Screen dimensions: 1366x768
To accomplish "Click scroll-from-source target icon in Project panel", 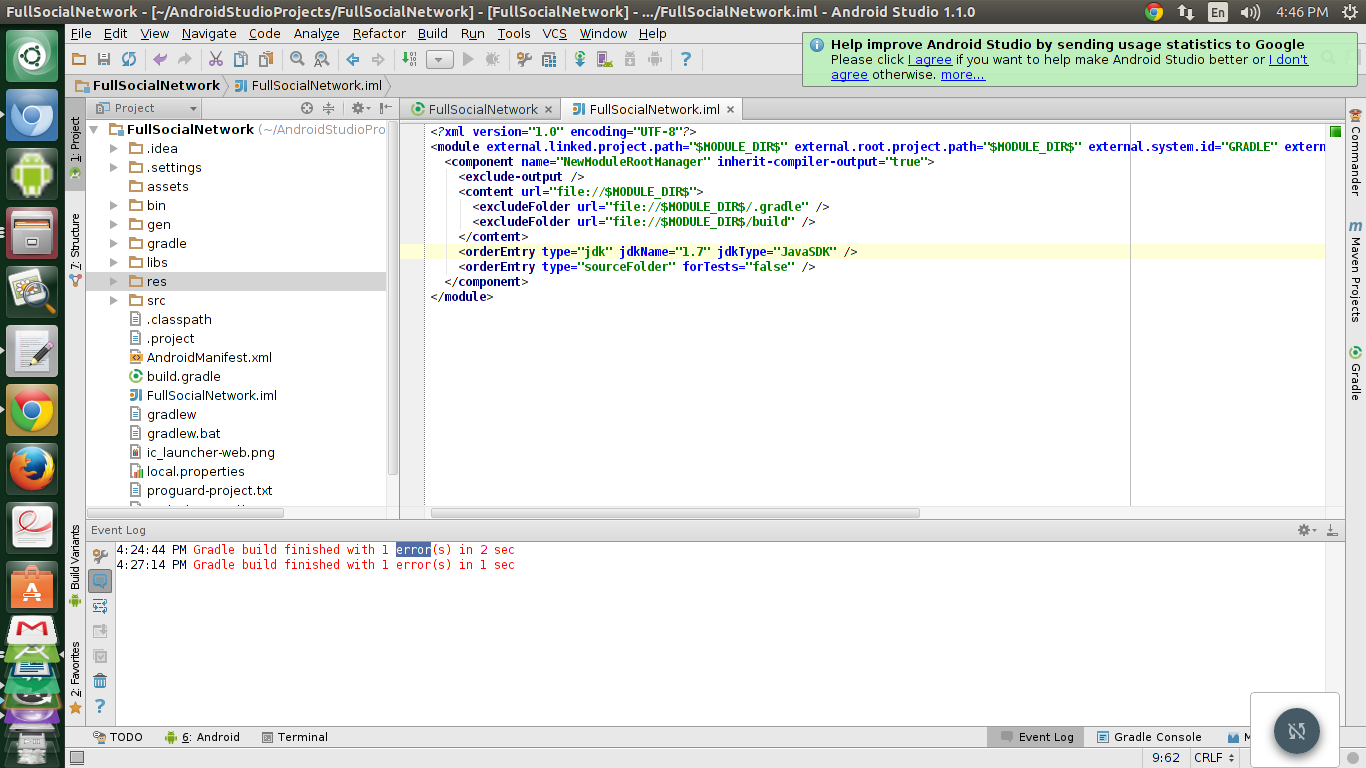I will (307, 108).
